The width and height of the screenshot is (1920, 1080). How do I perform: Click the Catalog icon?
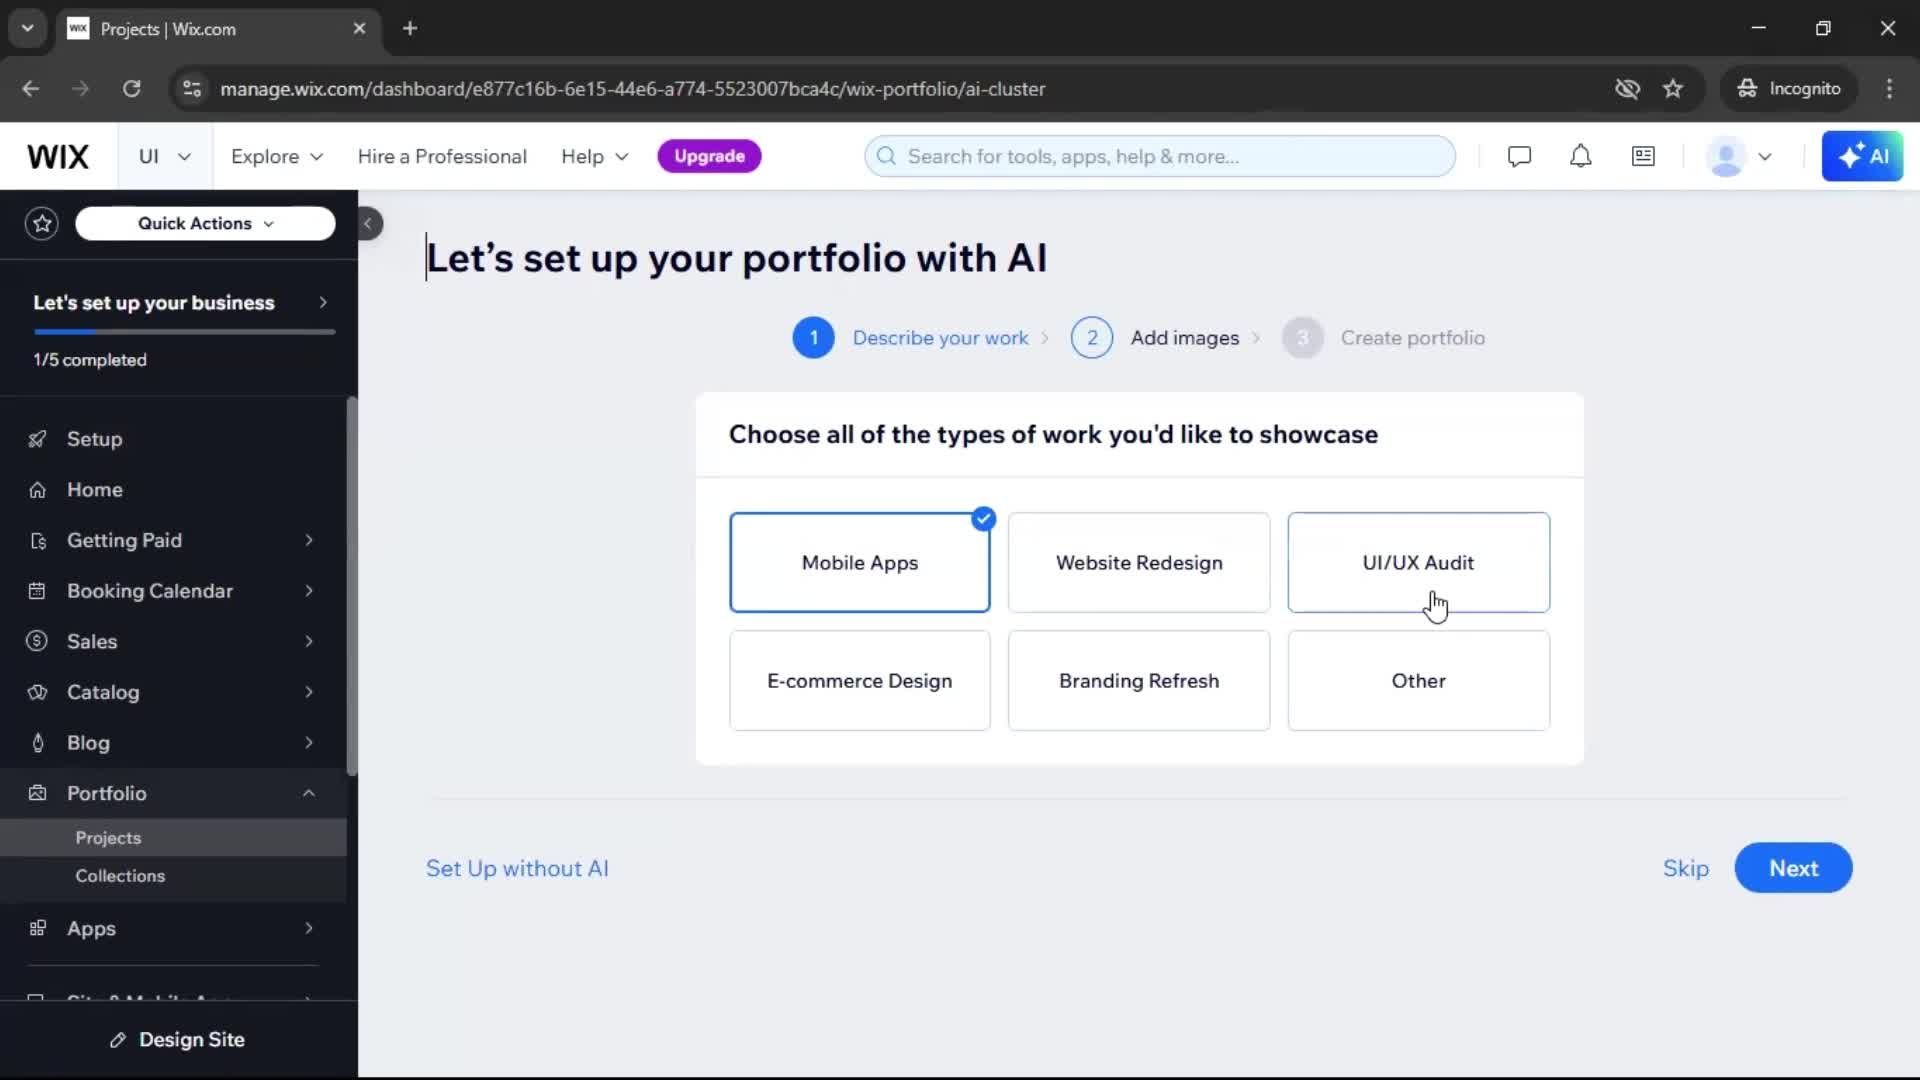click(x=37, y=692)
